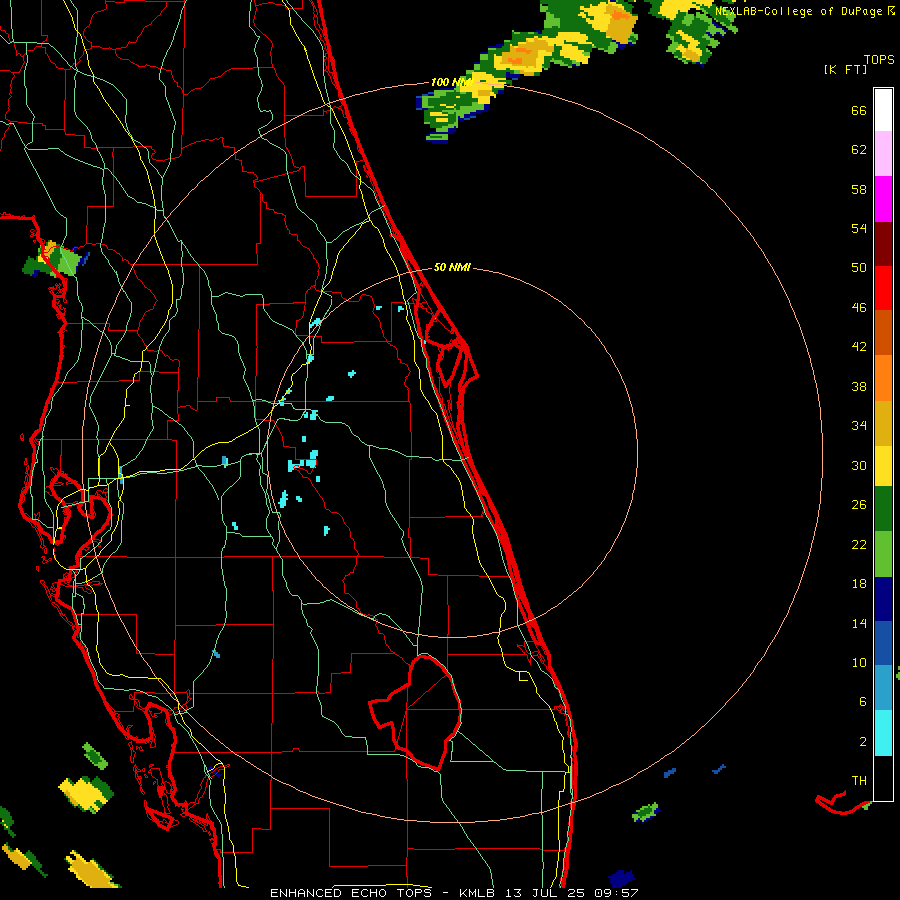The height and width of the screenshot is (900, 900).
Task: Click the "22" legend value
Action: coord(859,544)
